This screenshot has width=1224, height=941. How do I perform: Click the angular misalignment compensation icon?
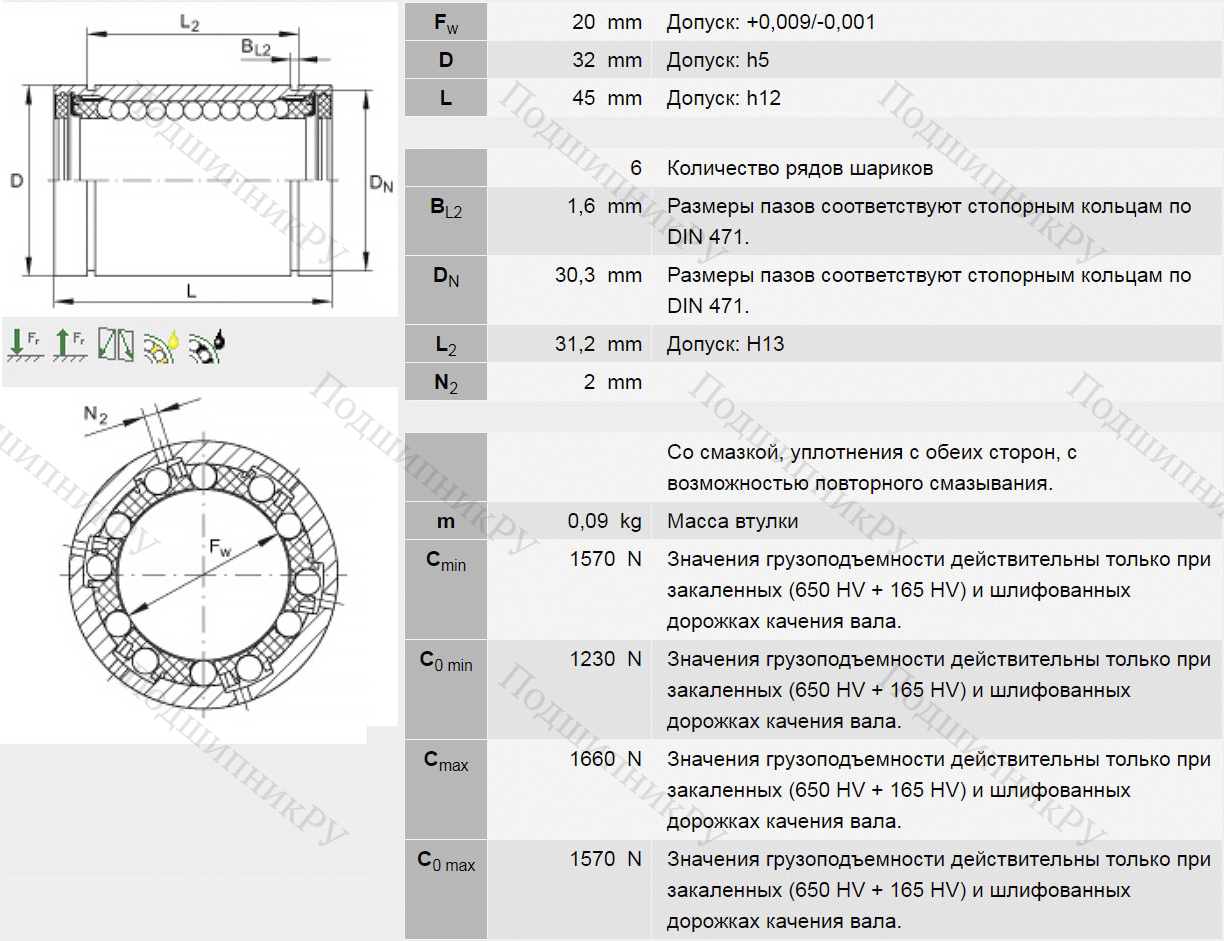(116, 344)
